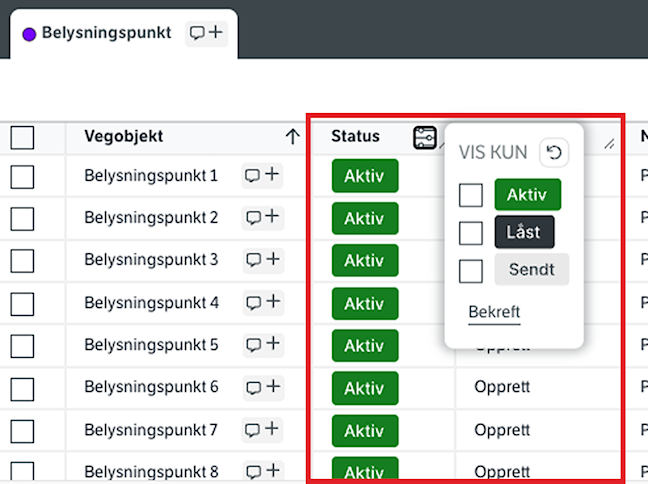Add comment to Belysningspunkt 7
The width and height of the screenshot is (648, 484).
262,430
